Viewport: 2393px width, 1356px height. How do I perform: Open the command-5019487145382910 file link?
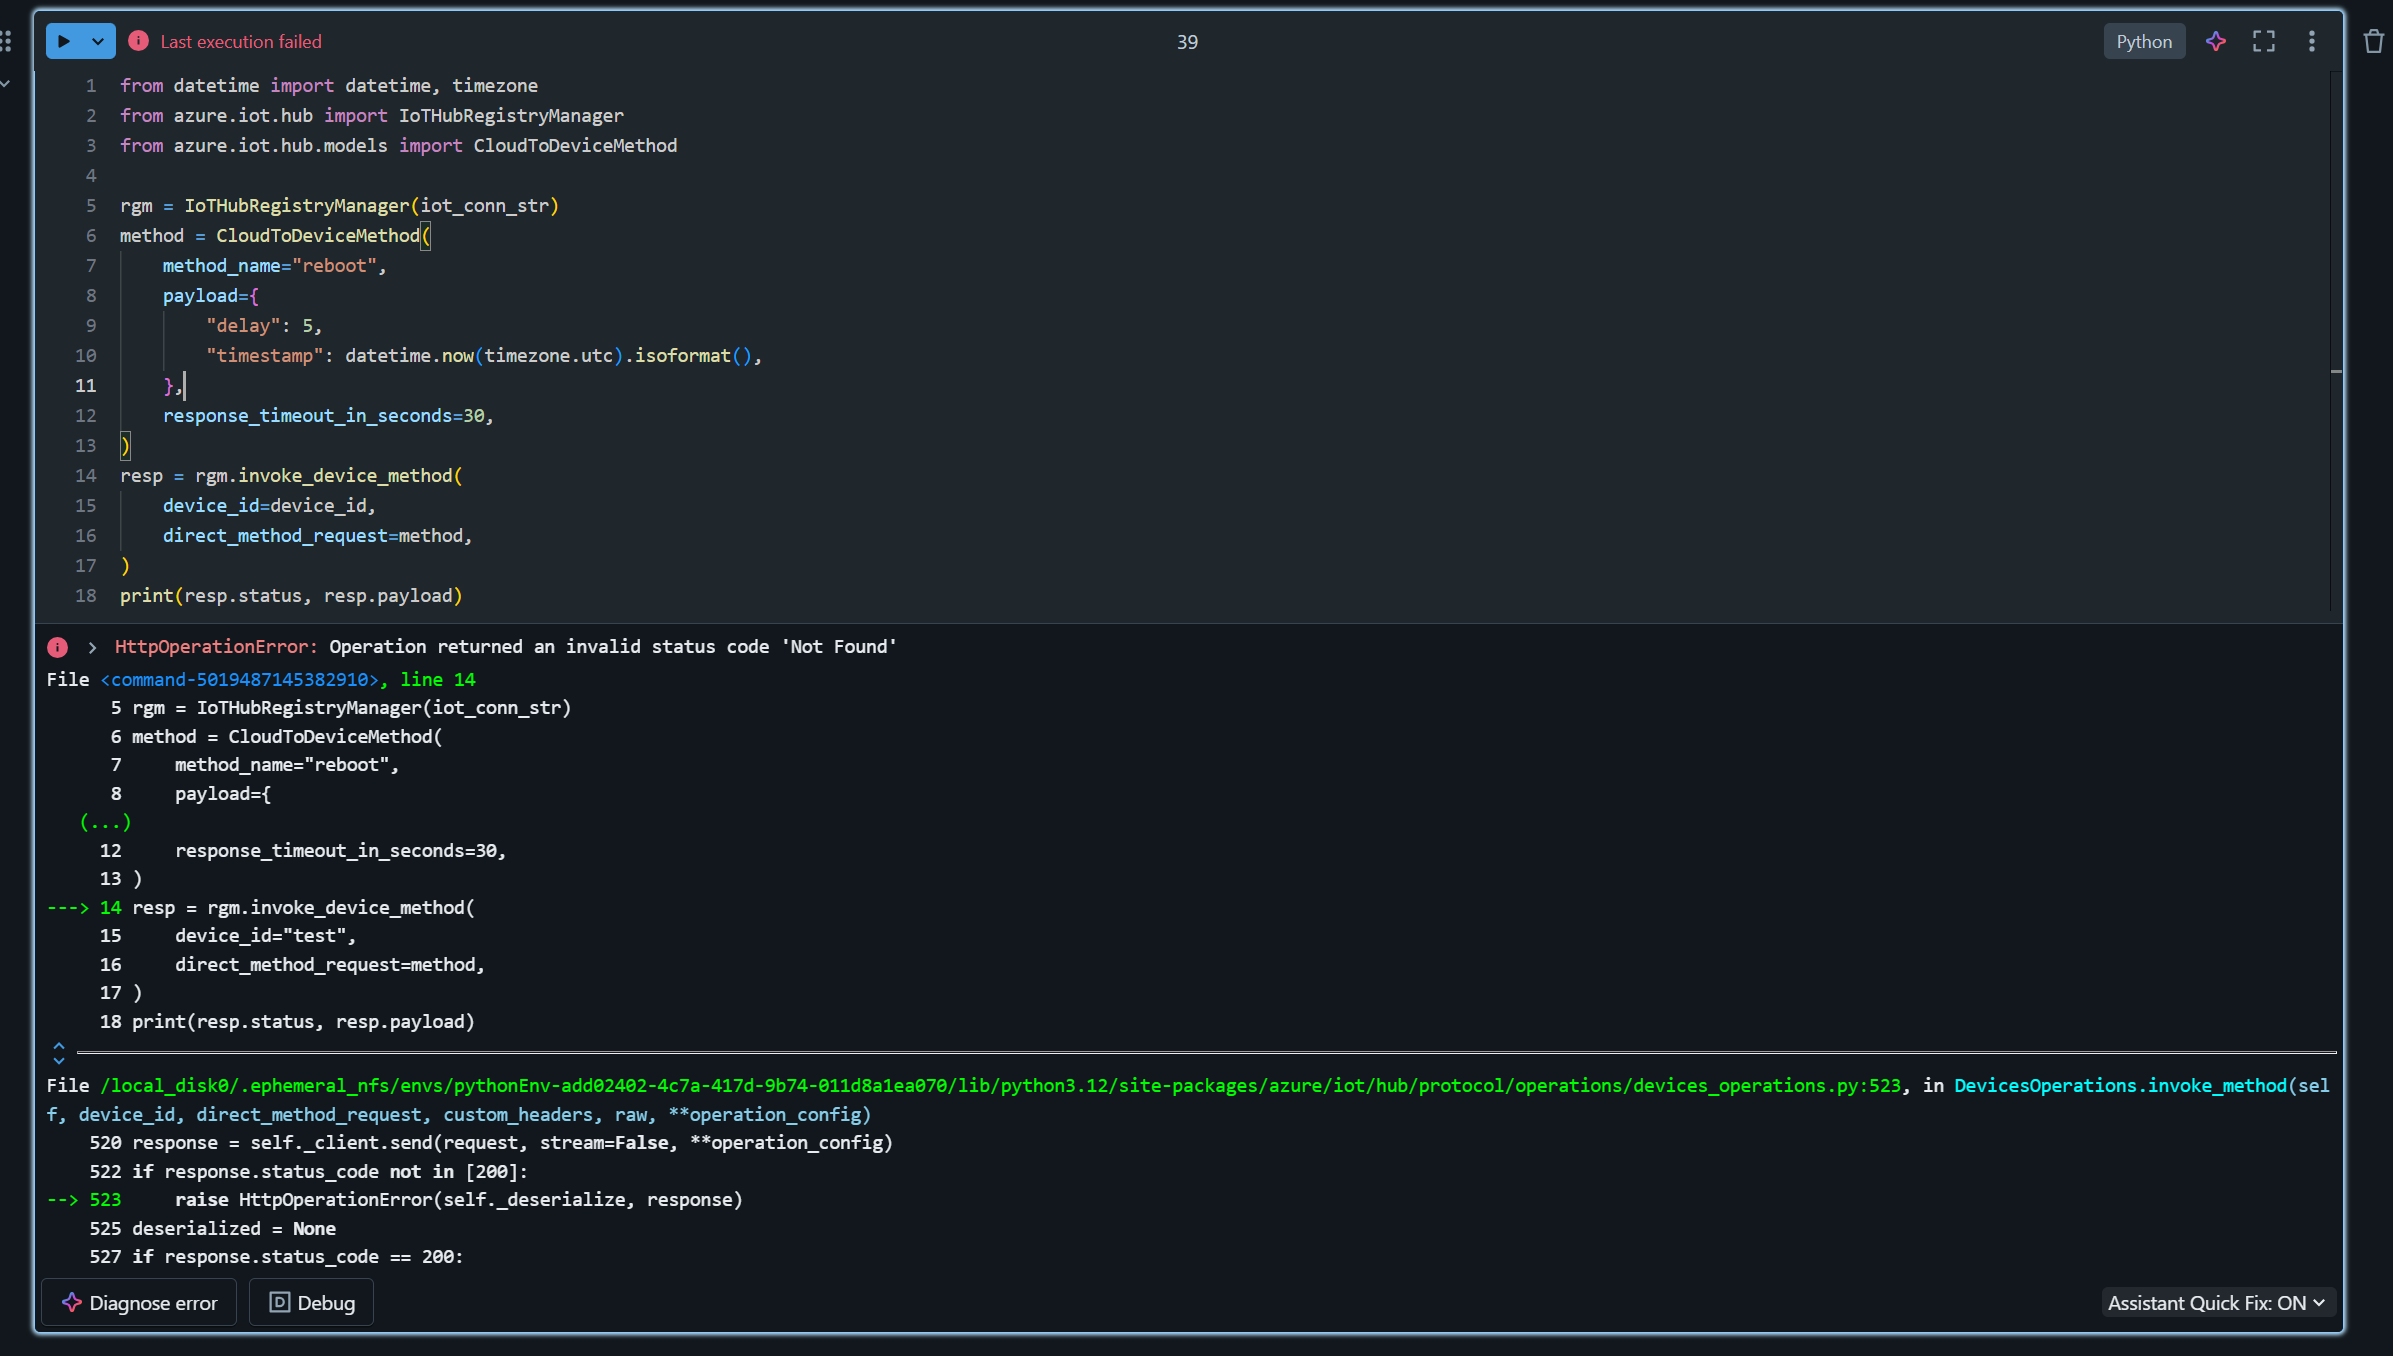point(240,679)
